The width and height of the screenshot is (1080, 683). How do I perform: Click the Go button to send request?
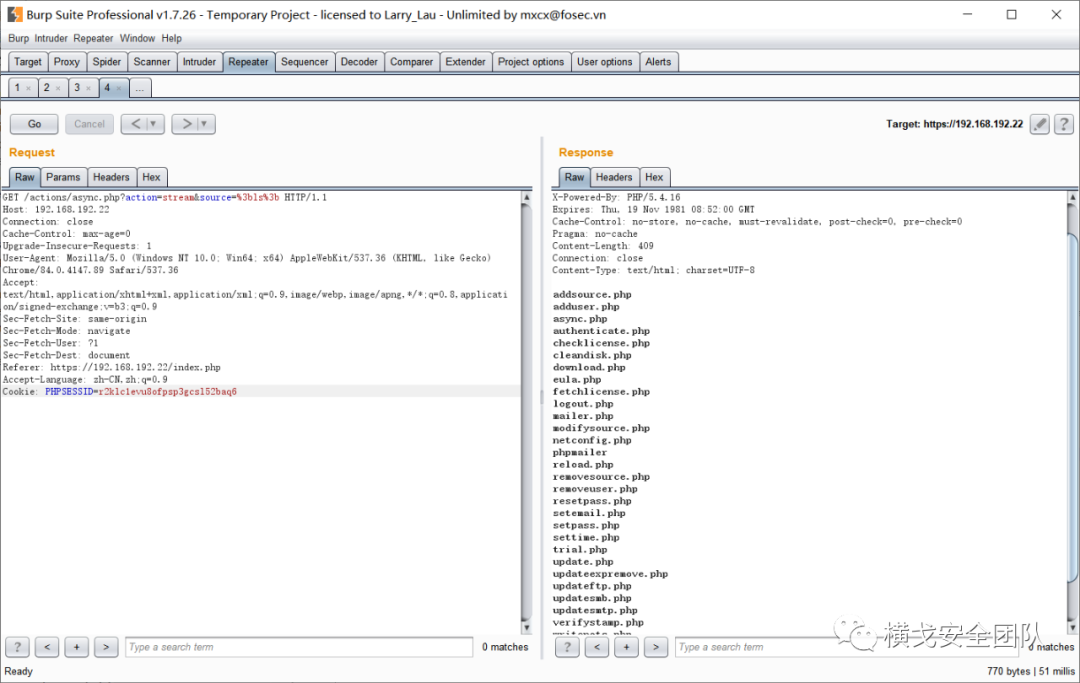(34, 124)
